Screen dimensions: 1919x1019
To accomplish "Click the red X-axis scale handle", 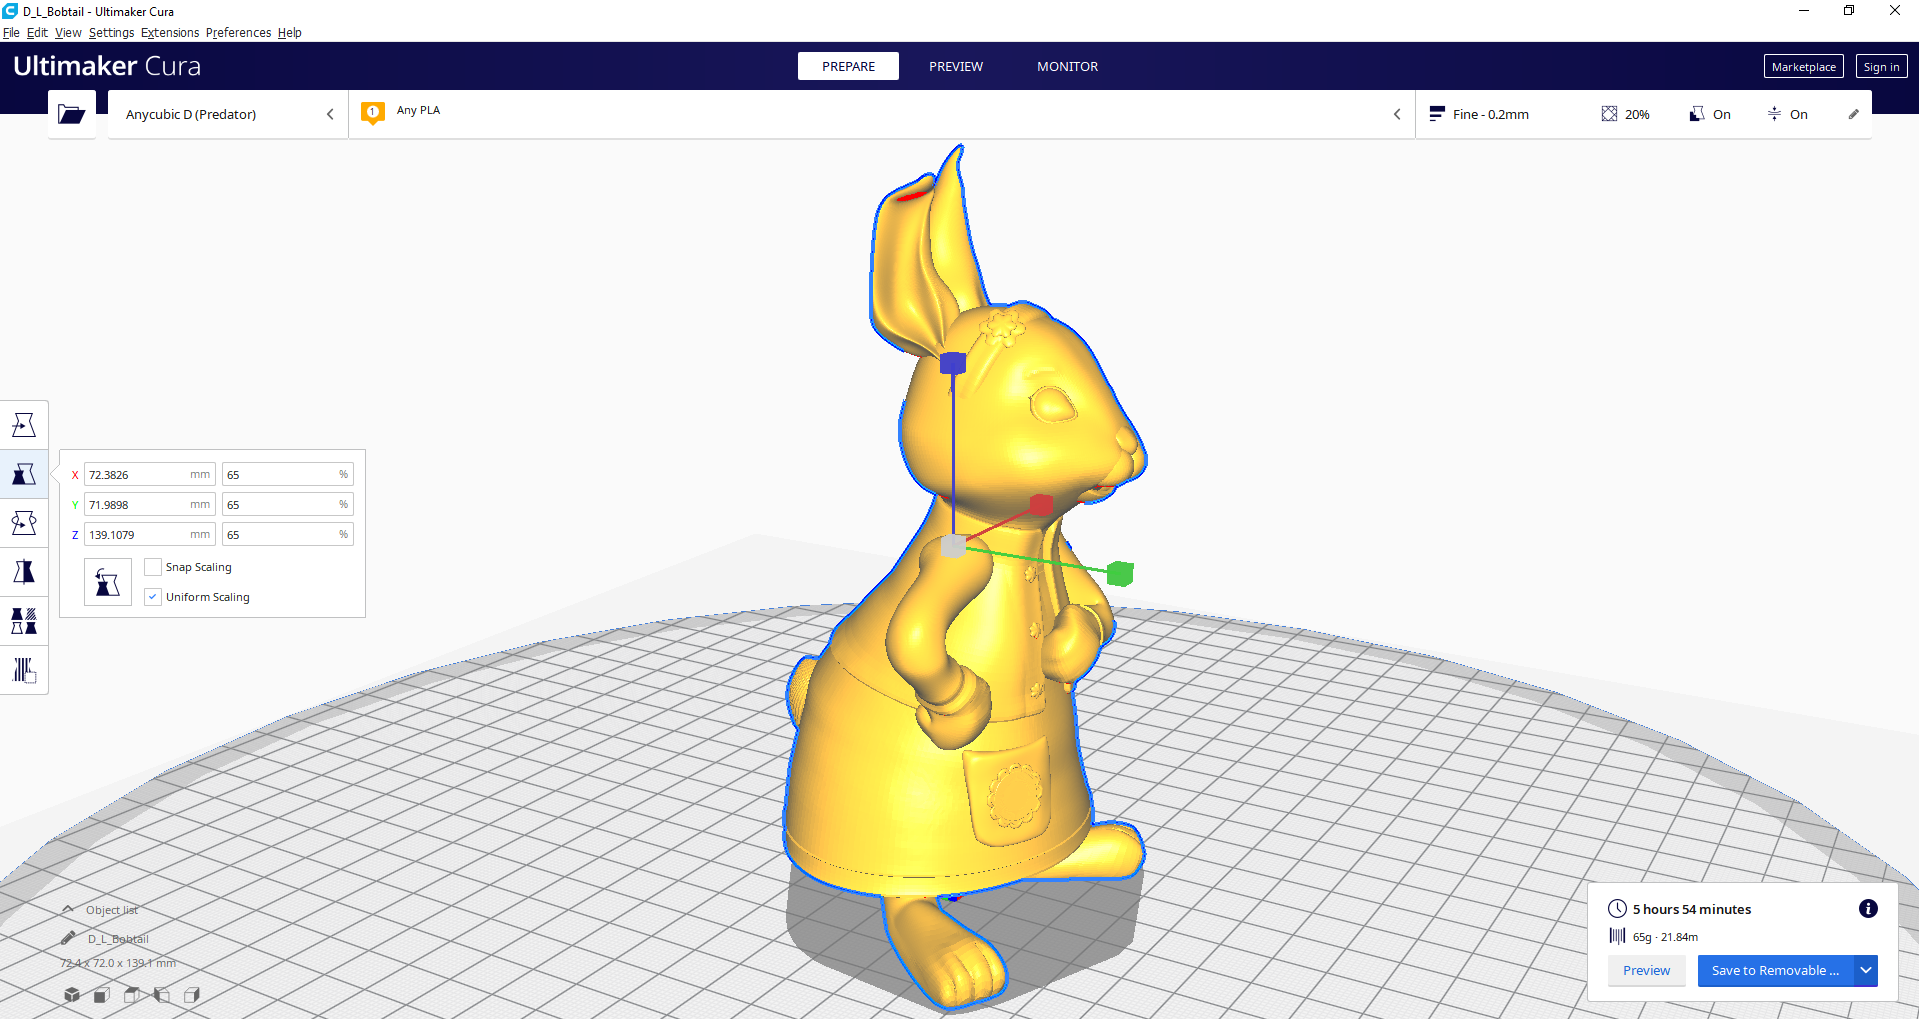I will tap(1041, 504).
